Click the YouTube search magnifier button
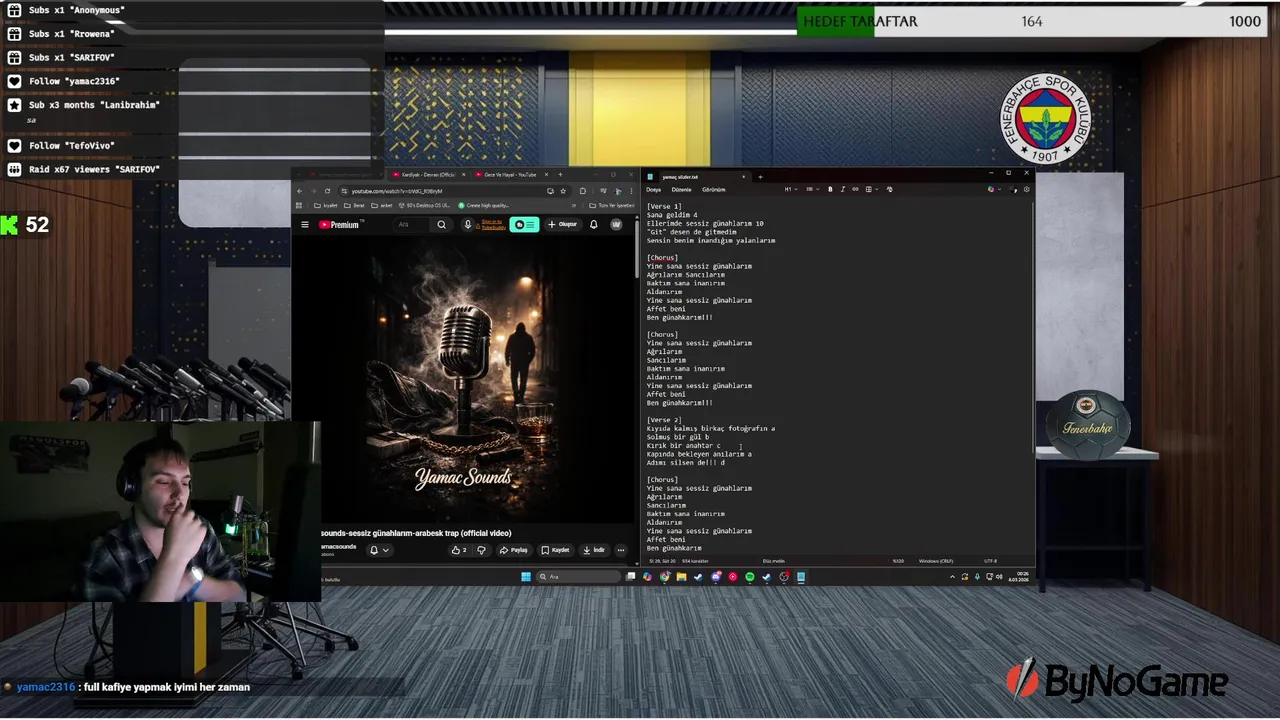Viewport: 1280px width, 720px height. 441,225
